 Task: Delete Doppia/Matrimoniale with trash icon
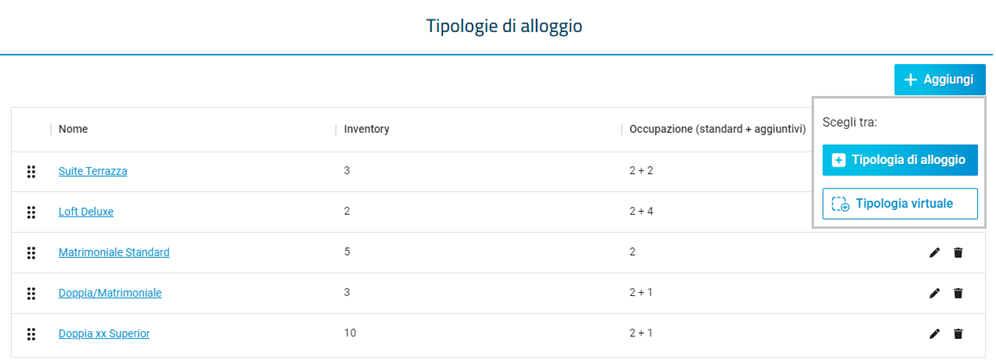point(959,293)
